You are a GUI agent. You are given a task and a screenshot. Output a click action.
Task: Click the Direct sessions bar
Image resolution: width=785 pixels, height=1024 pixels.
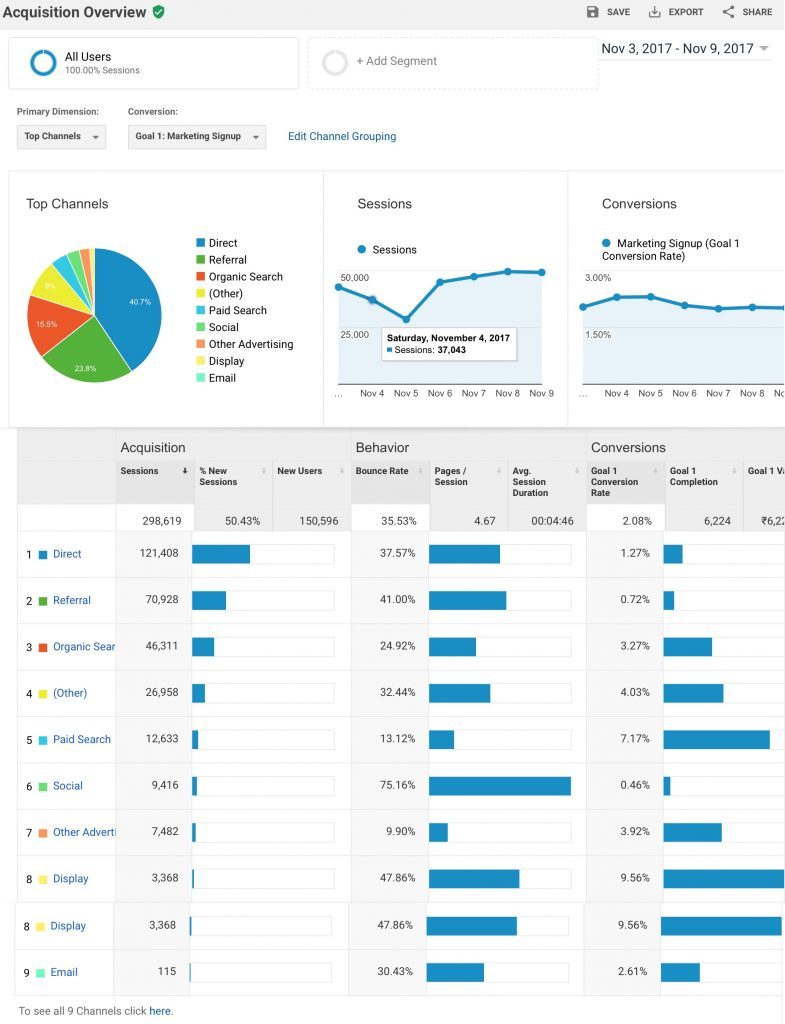click(221, 554)
